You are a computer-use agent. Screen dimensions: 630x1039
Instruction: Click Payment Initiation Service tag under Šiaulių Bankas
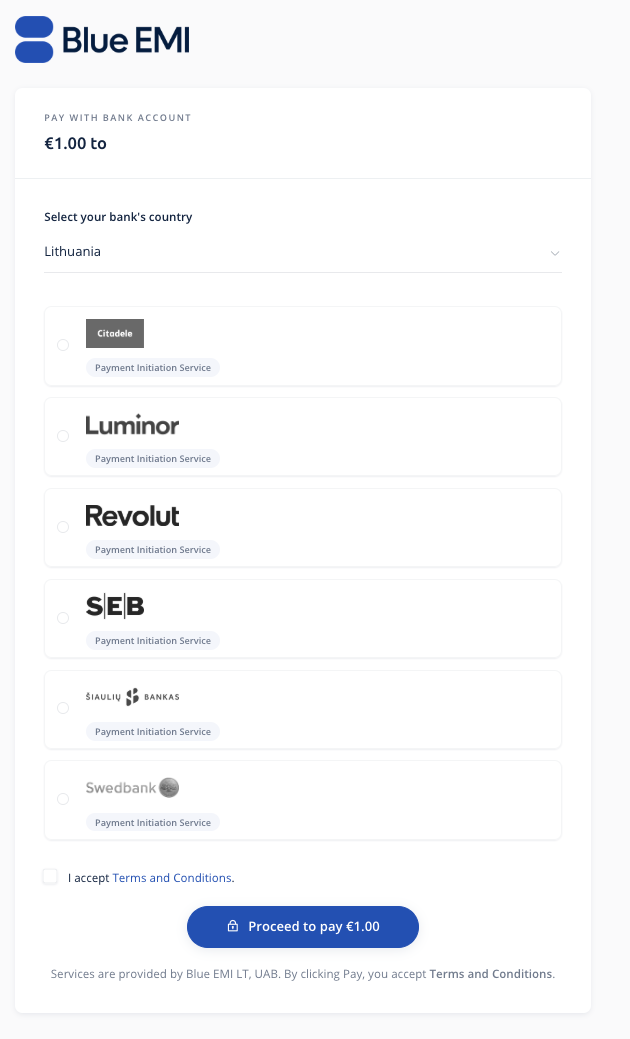153,732
